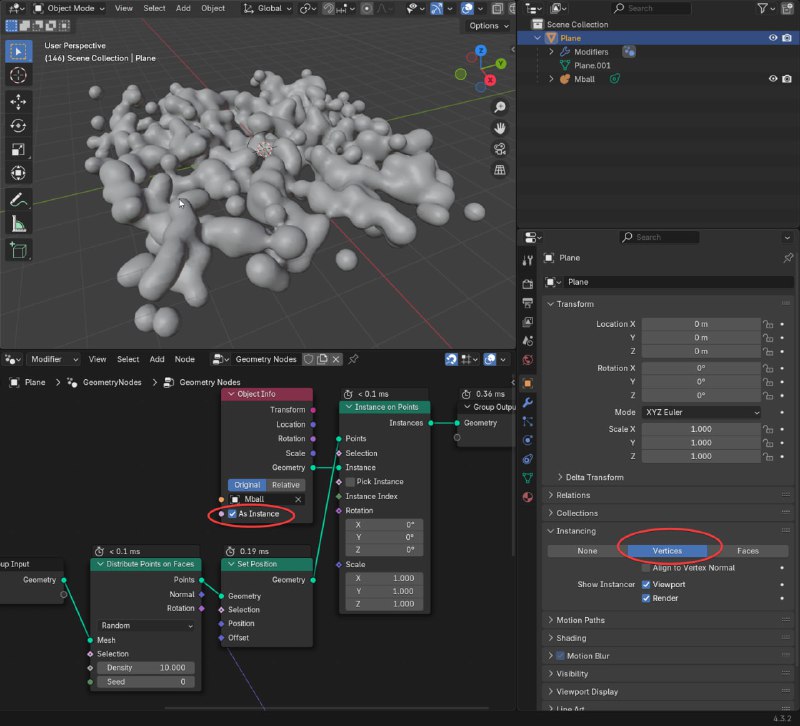800x726 pixels.
Task: Click the Density value field
Action: point(146,667)
